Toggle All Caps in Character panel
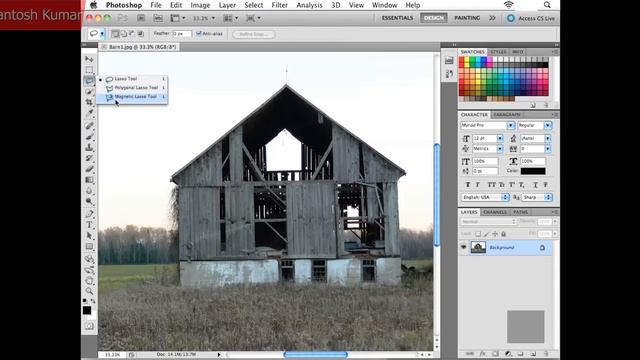 [492, 185]
